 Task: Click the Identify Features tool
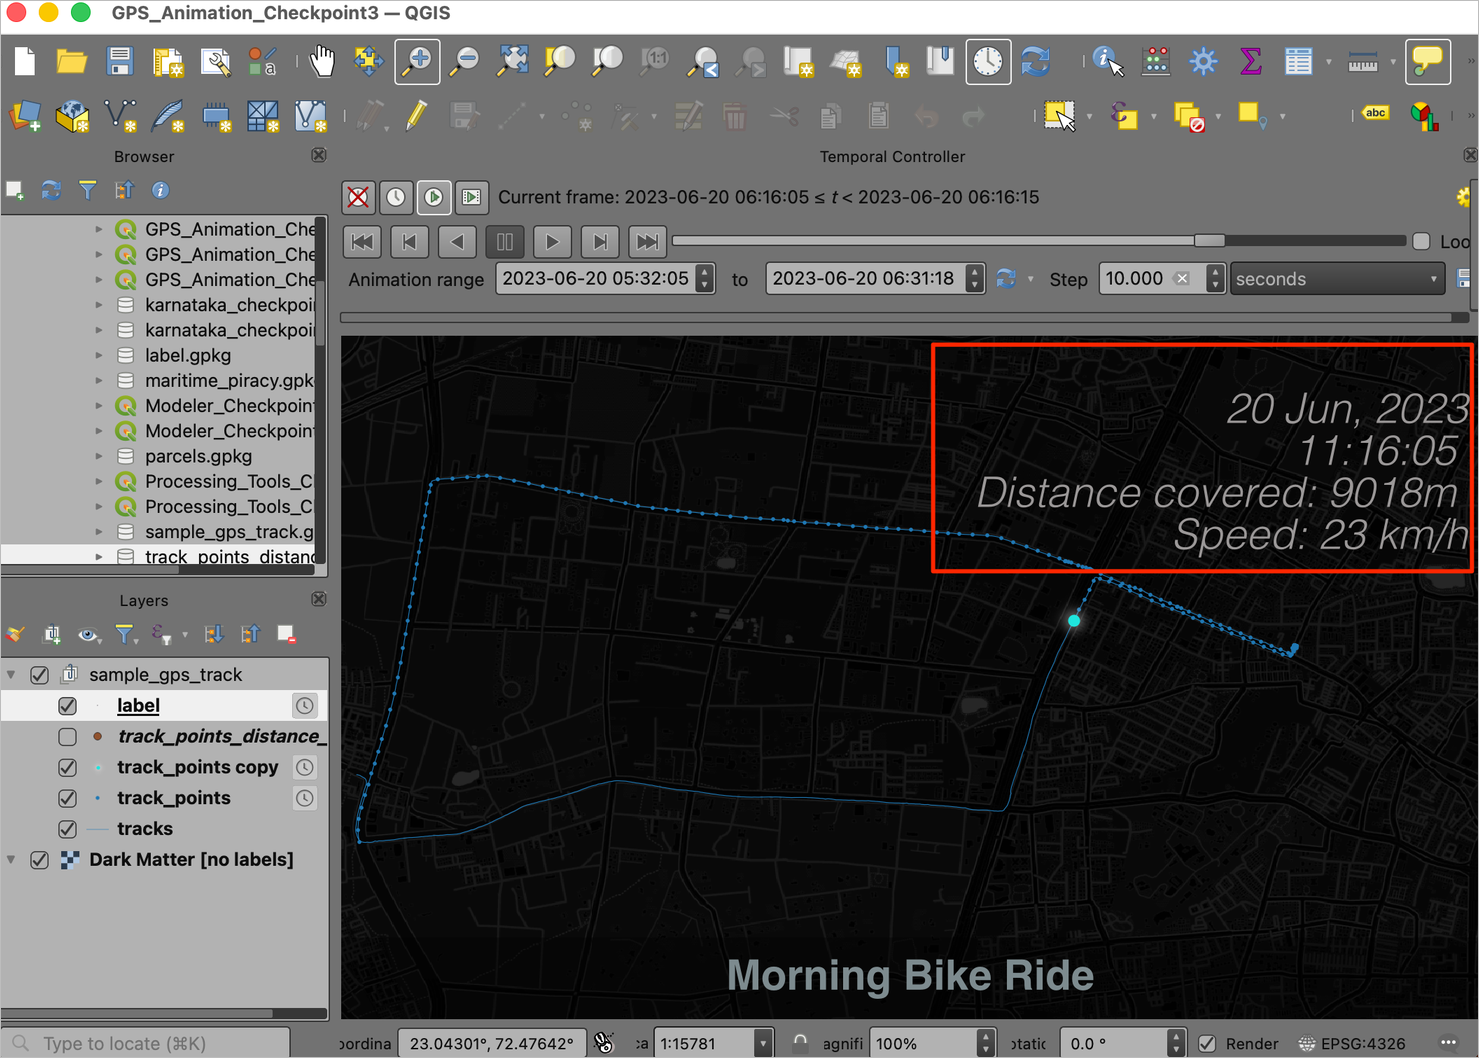coord(1107,62)
